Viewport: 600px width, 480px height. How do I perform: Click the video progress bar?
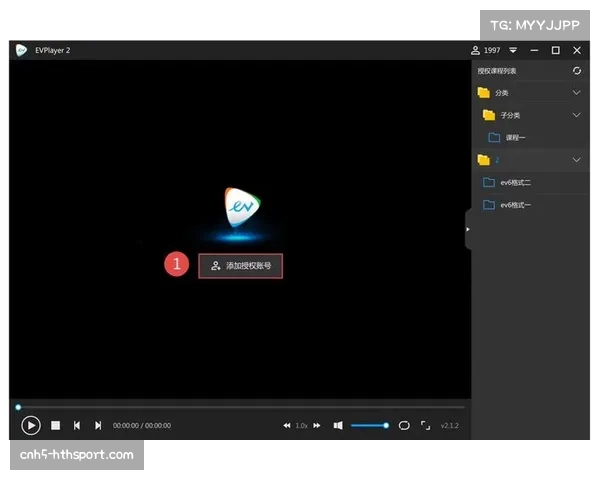tap(240, 407)
